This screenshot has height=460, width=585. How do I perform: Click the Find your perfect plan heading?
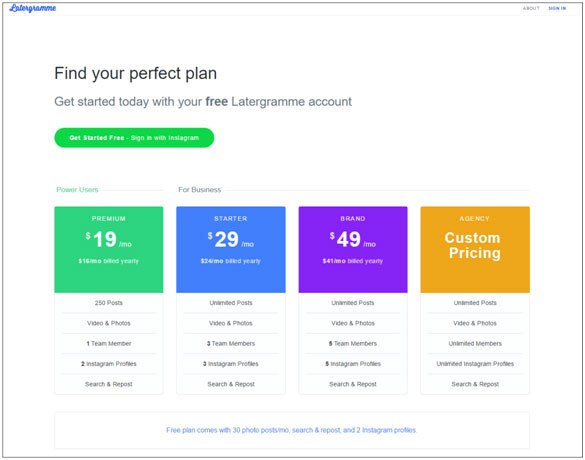tap(135, 73)
